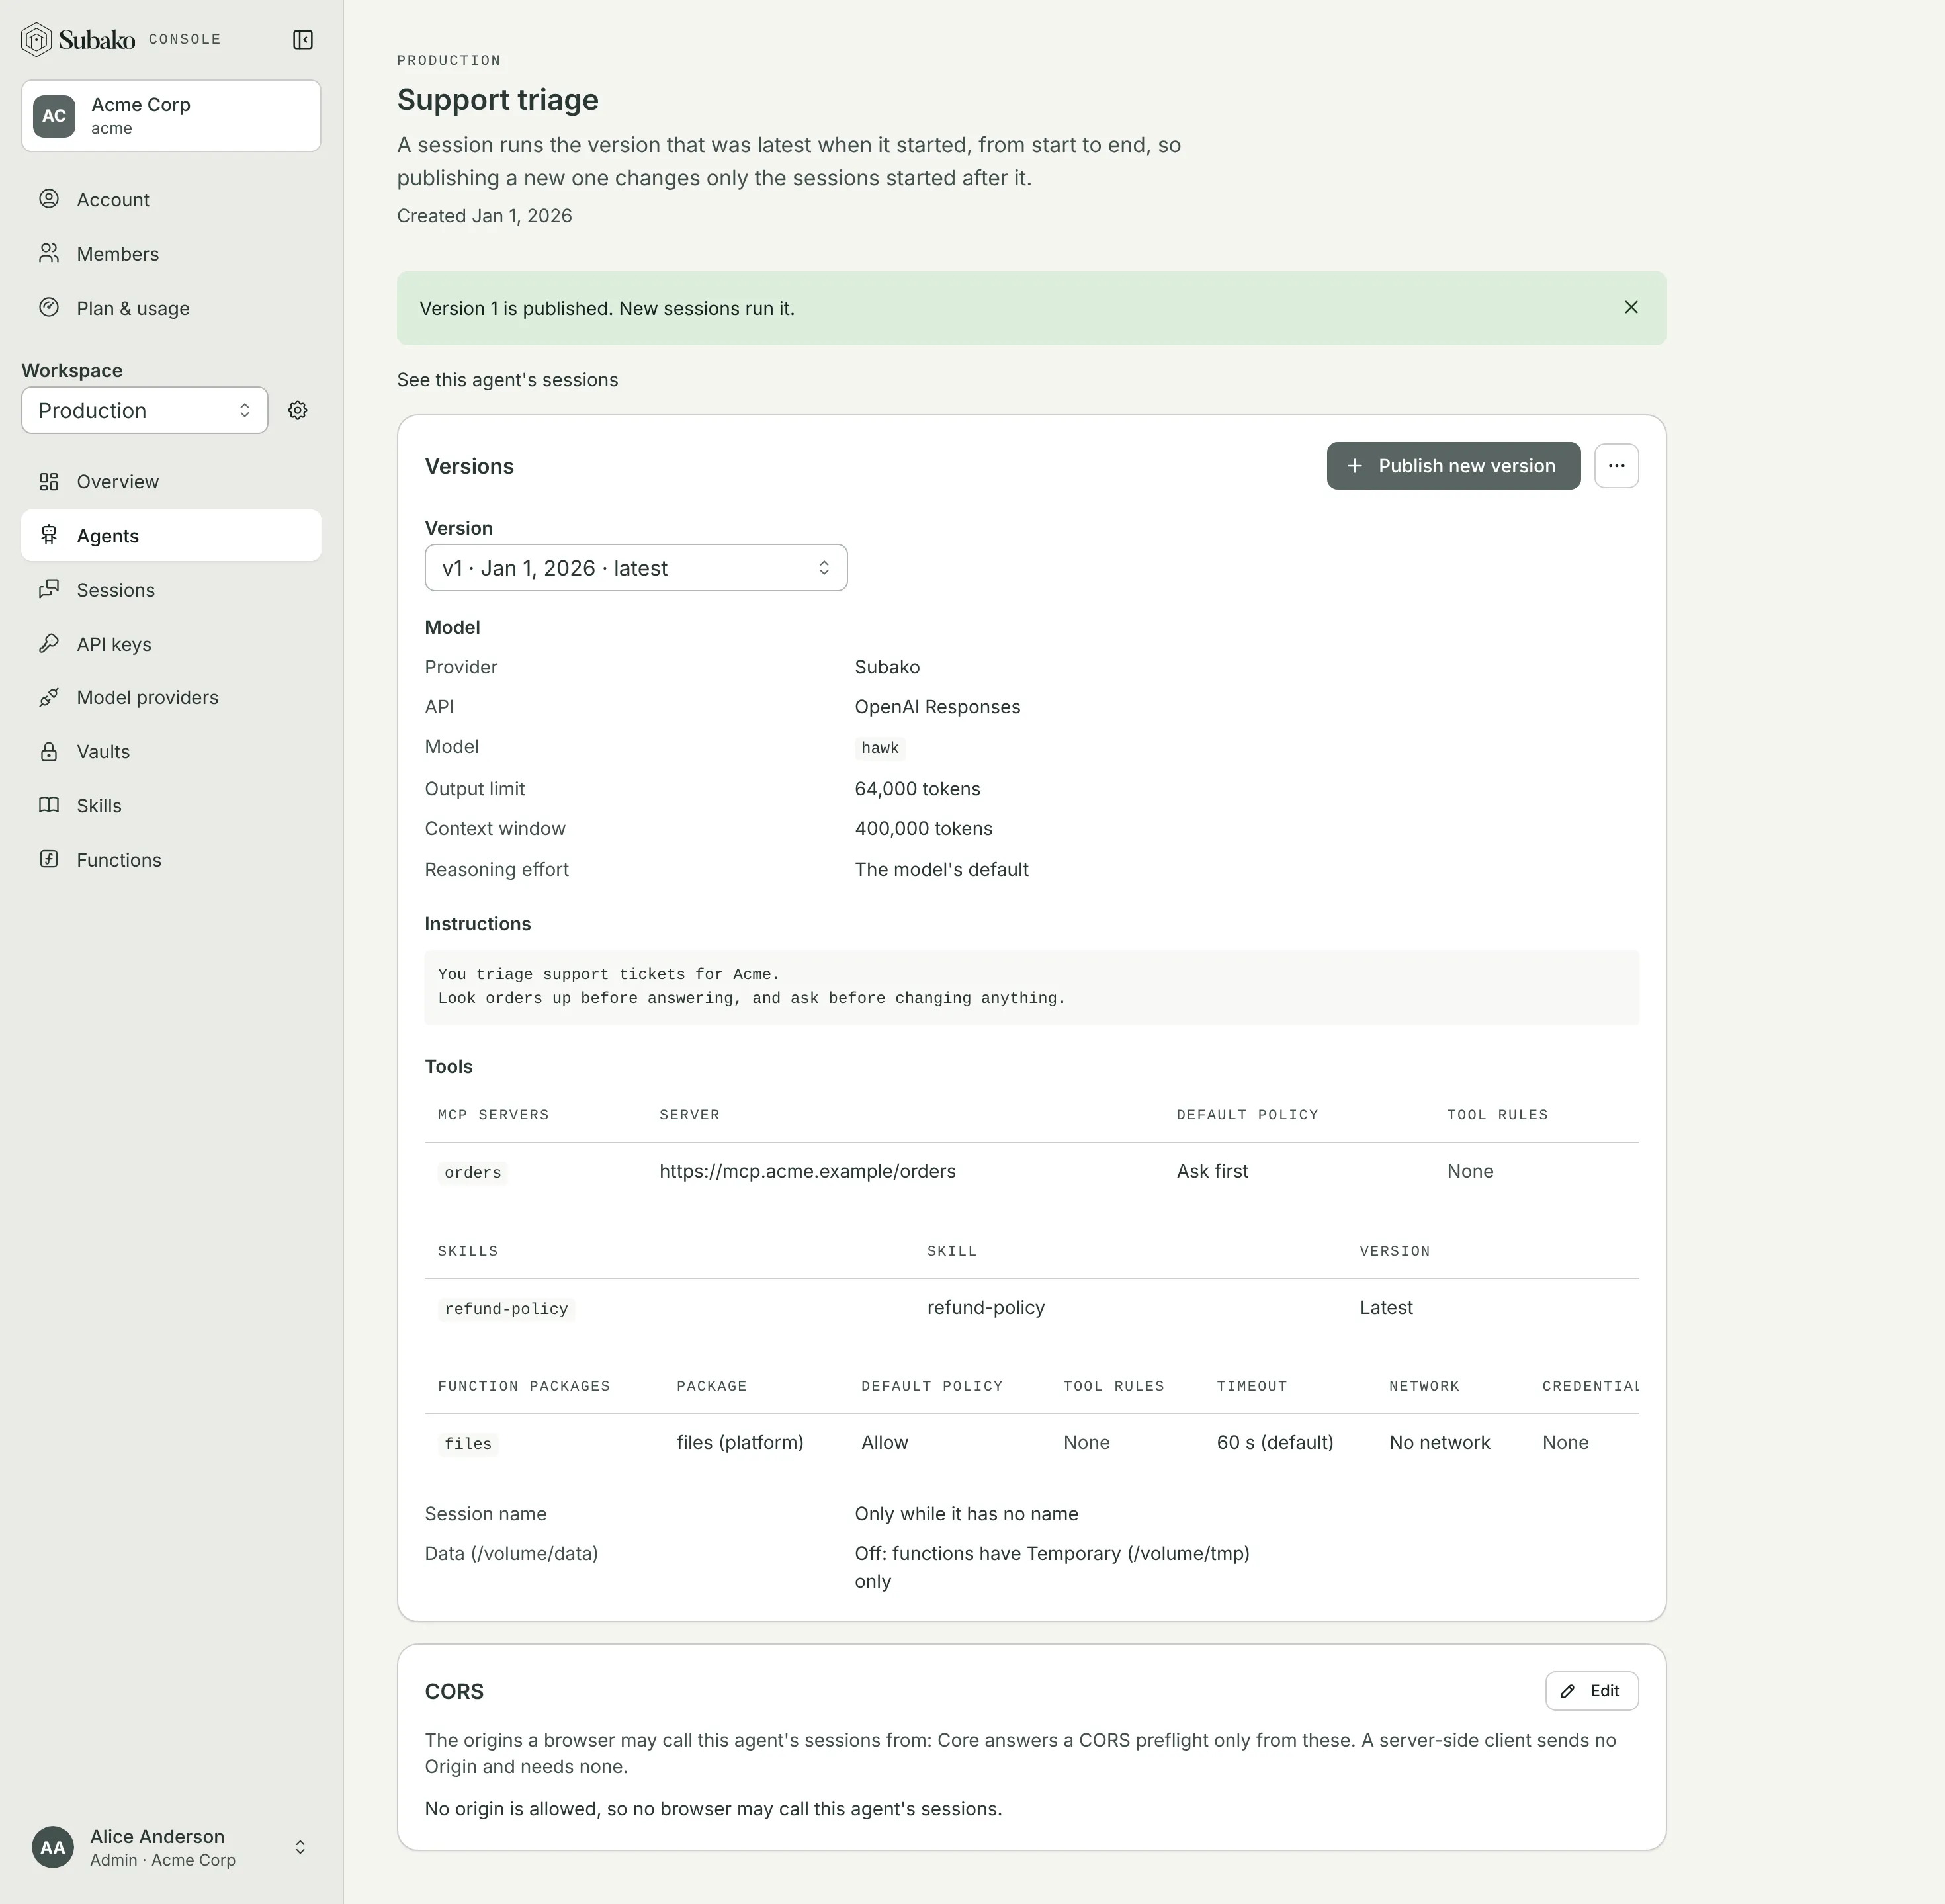
Task: Click Publish new version button
Action: click(1453, 466)
